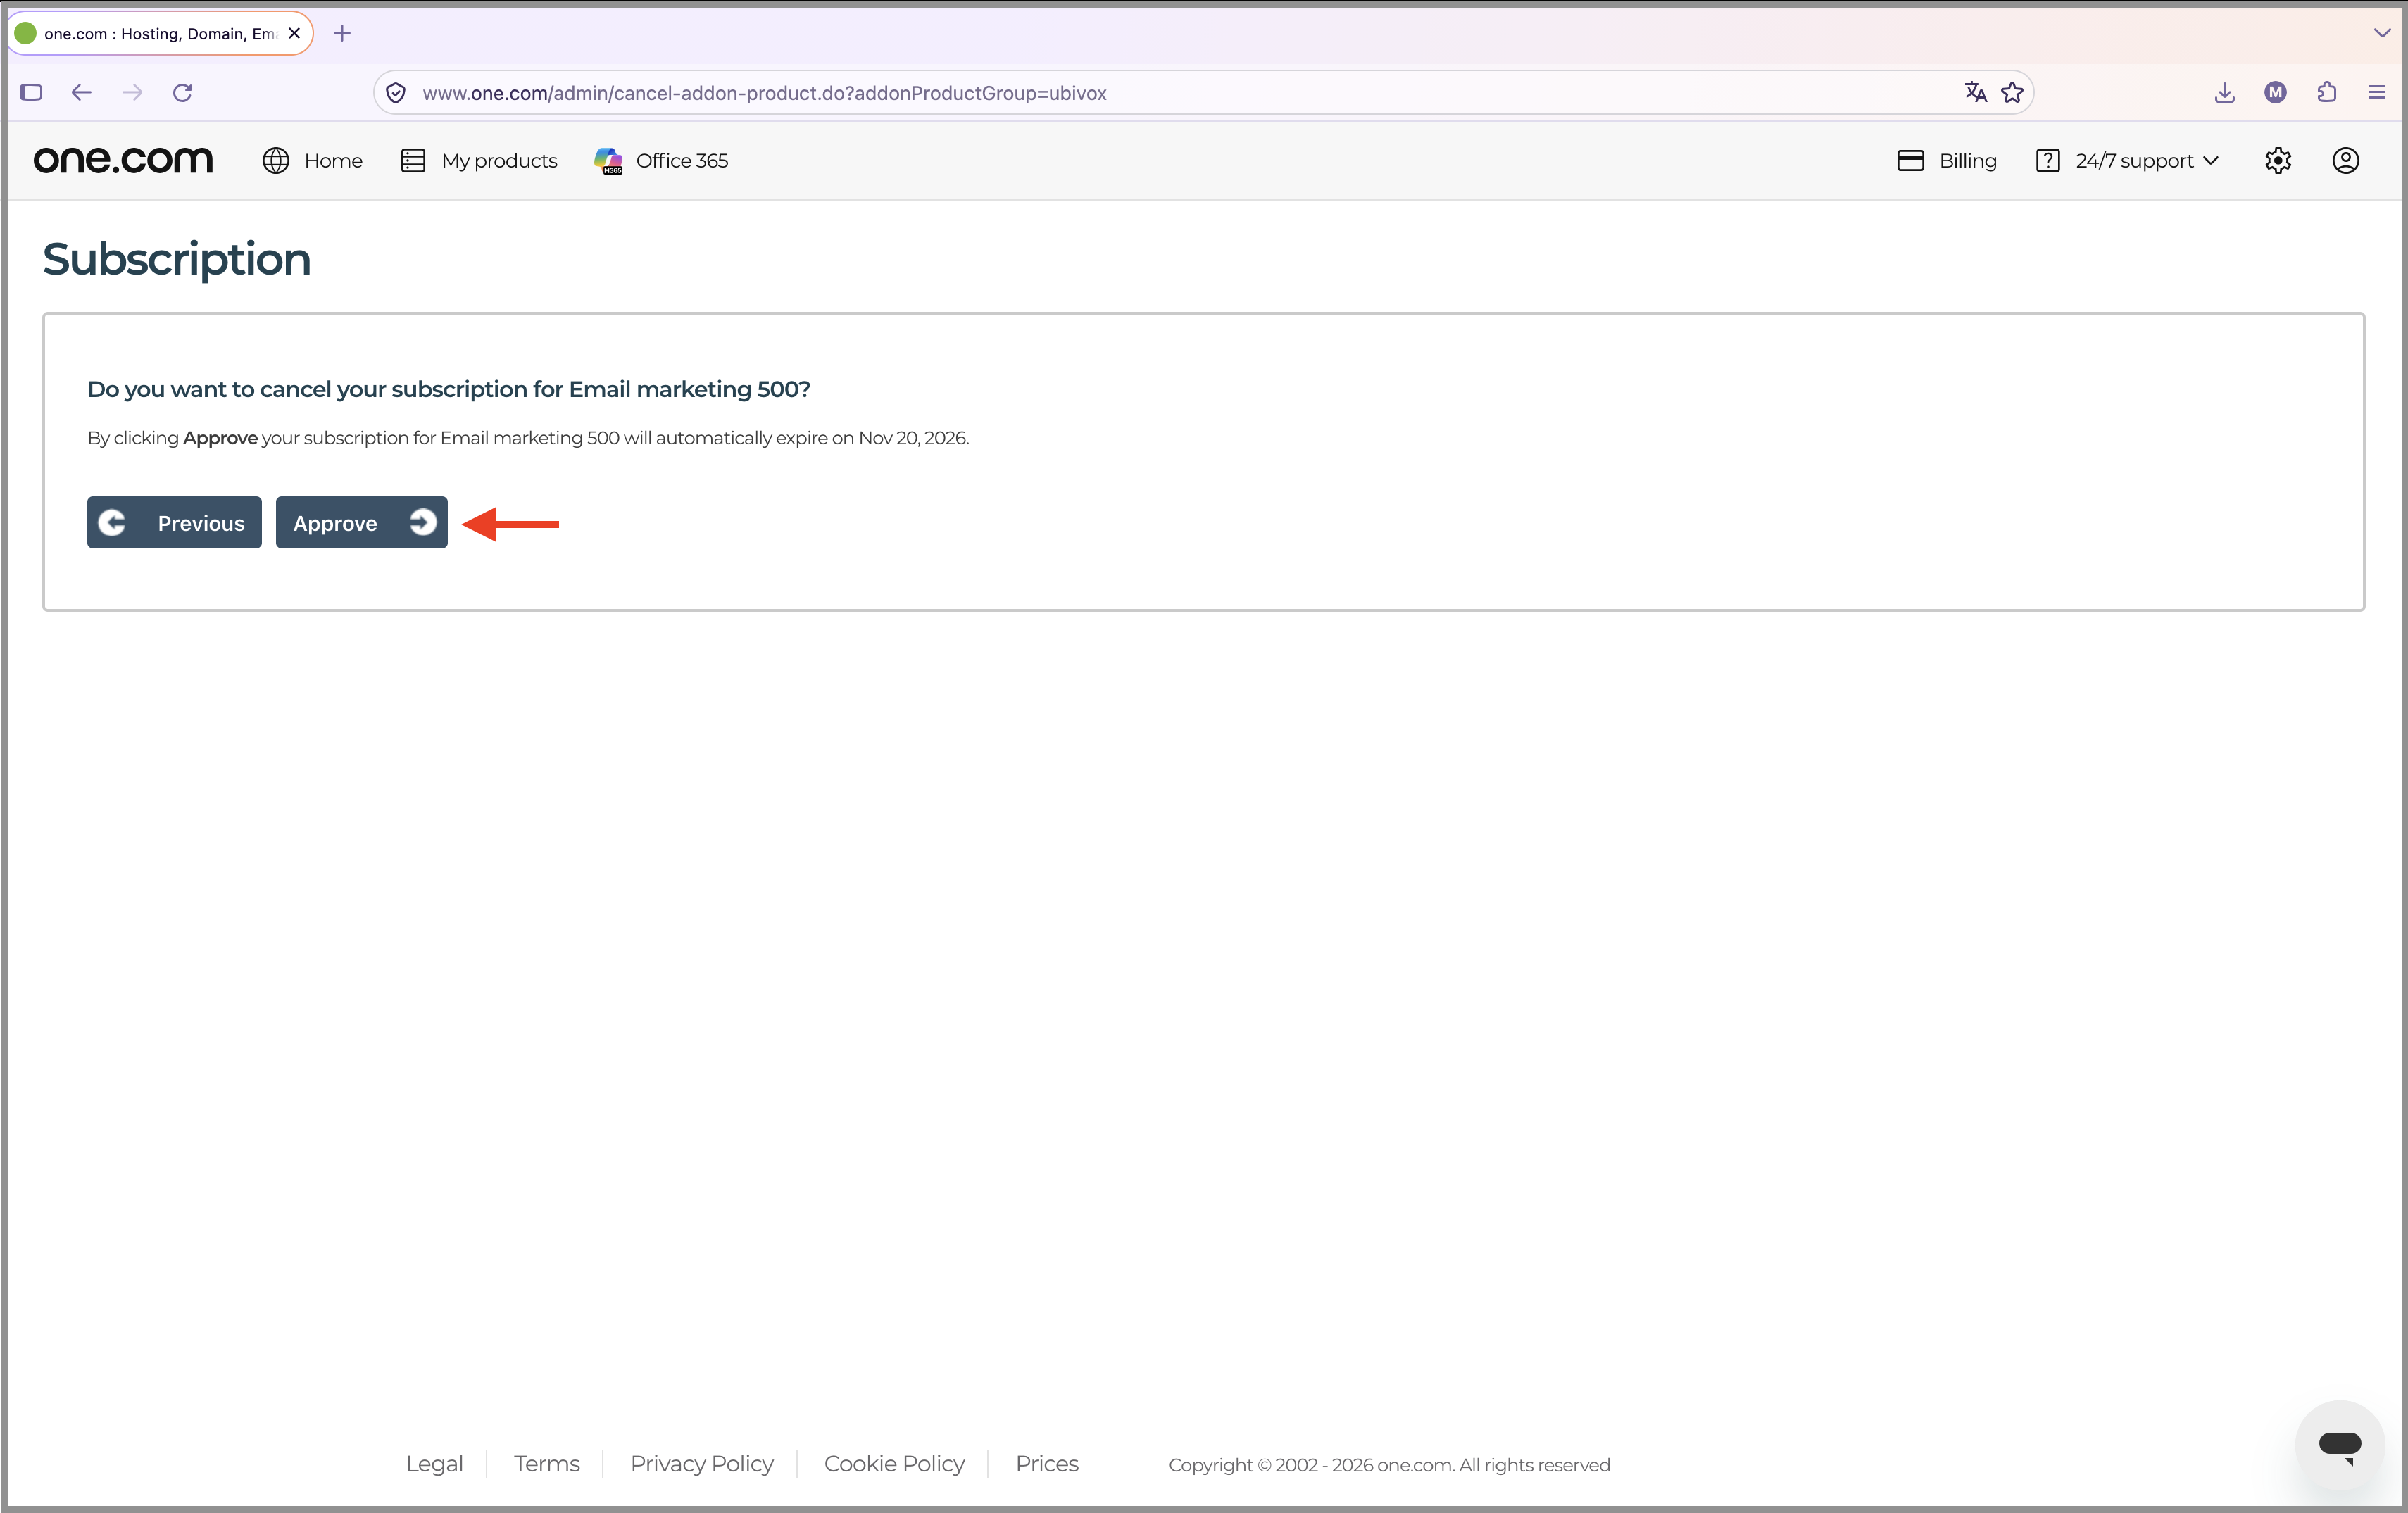Go to Office 365 section
The image size is (2408, 1513).
(661, 160)
